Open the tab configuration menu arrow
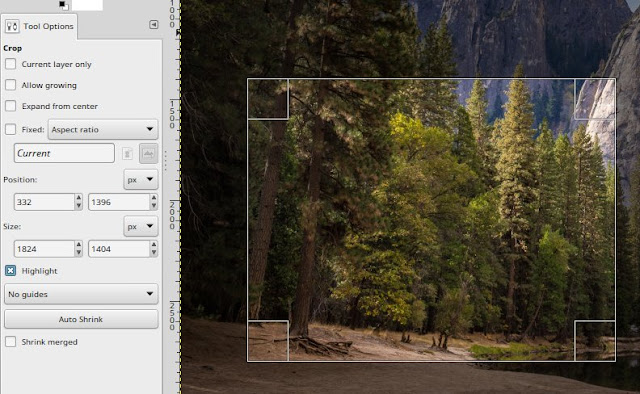 [x=153, y=25]
